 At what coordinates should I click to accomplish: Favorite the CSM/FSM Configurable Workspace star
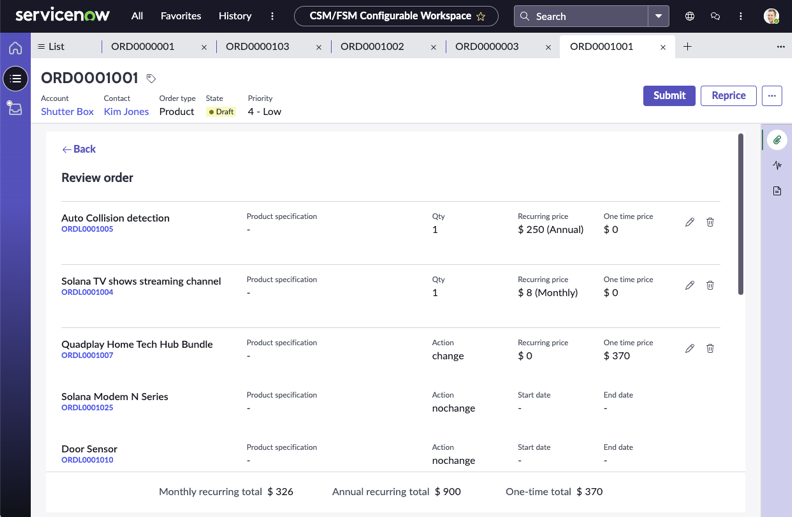pos(480,16)
